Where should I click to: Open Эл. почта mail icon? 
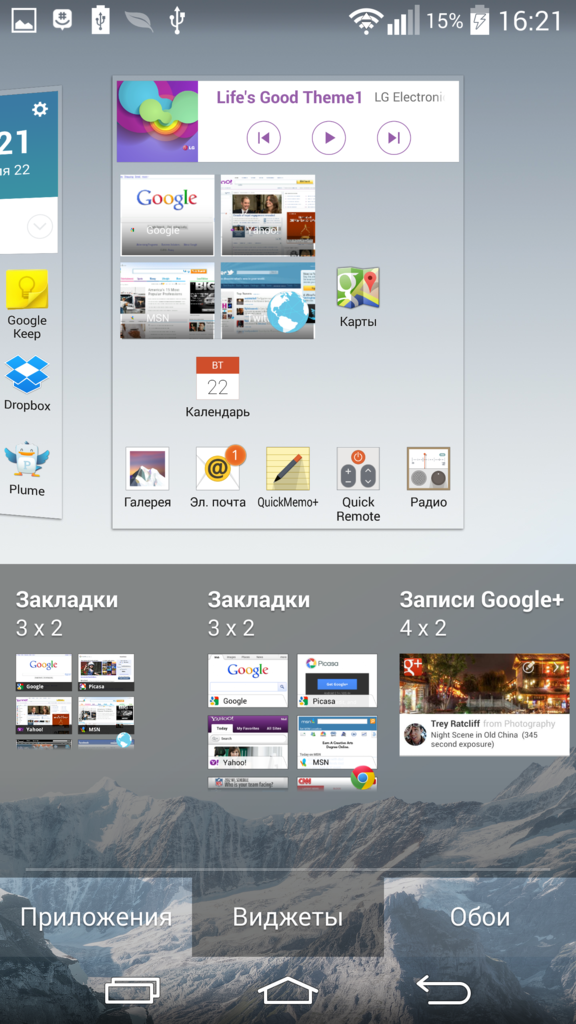click(219, 468)
